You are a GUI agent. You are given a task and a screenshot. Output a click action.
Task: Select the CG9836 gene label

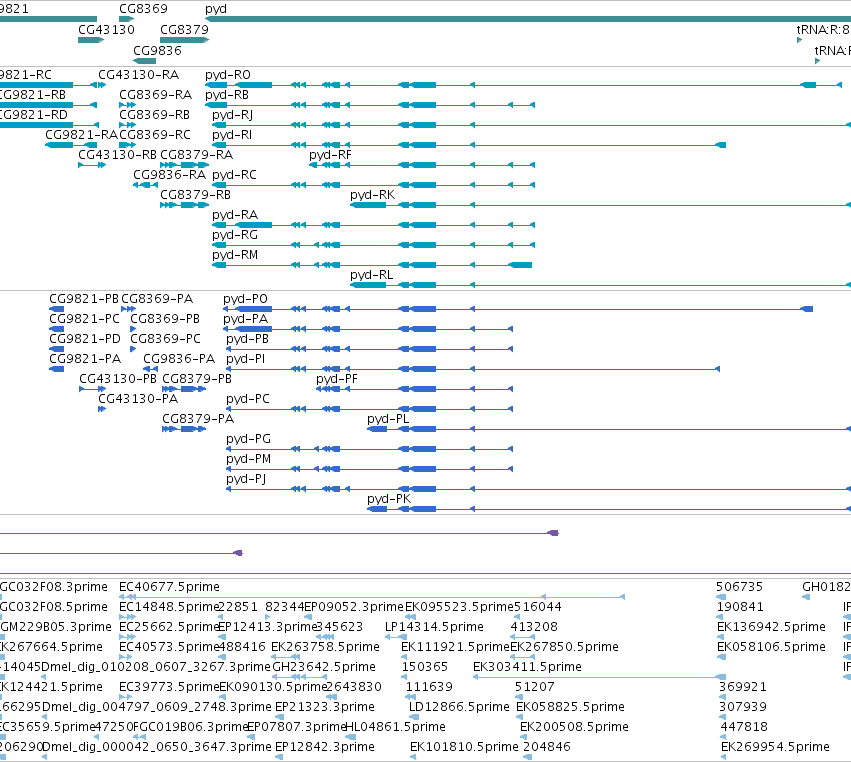click(x=157, y=50)
